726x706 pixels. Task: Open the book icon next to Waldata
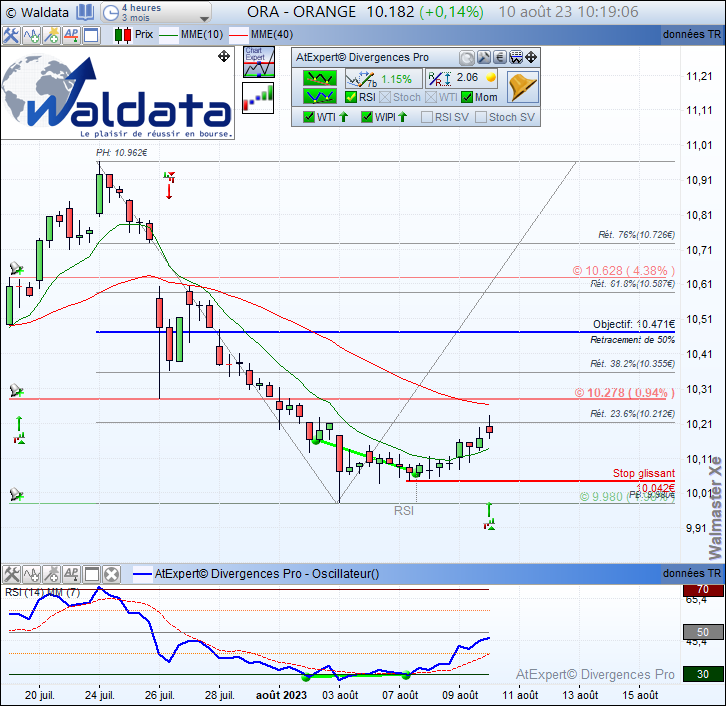(85, 12)
